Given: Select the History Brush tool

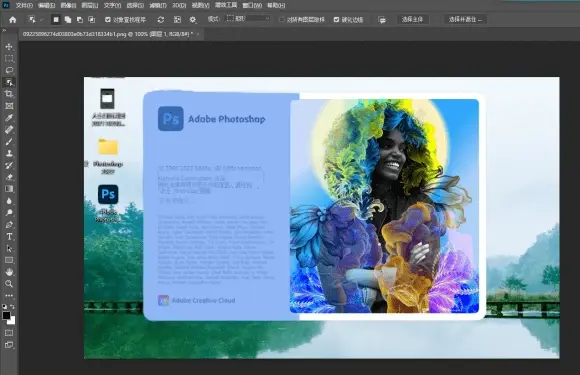Looking at the screenshot, I should pos(9,165).
